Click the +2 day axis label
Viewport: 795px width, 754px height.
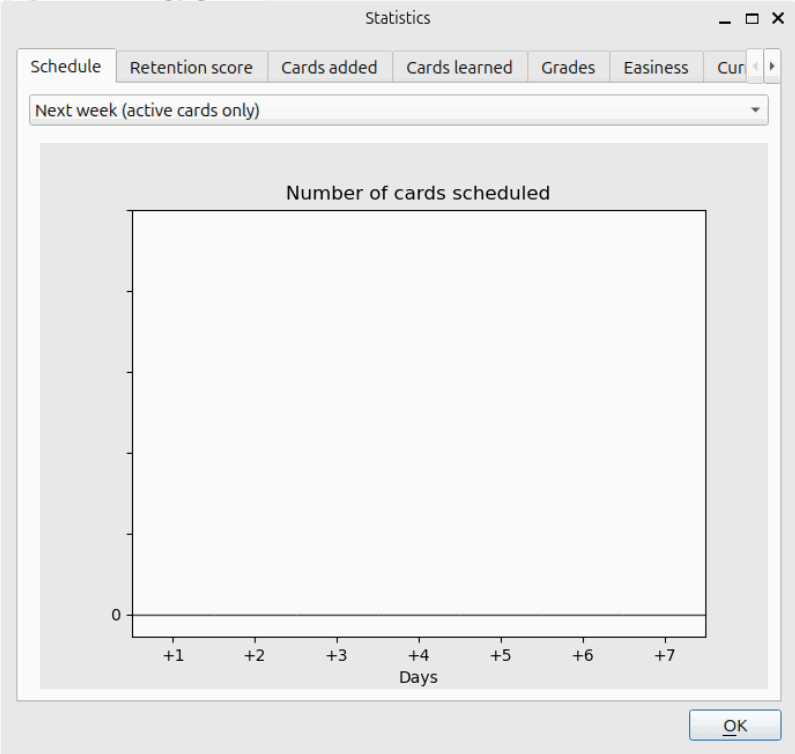click(x=255, y=656)
